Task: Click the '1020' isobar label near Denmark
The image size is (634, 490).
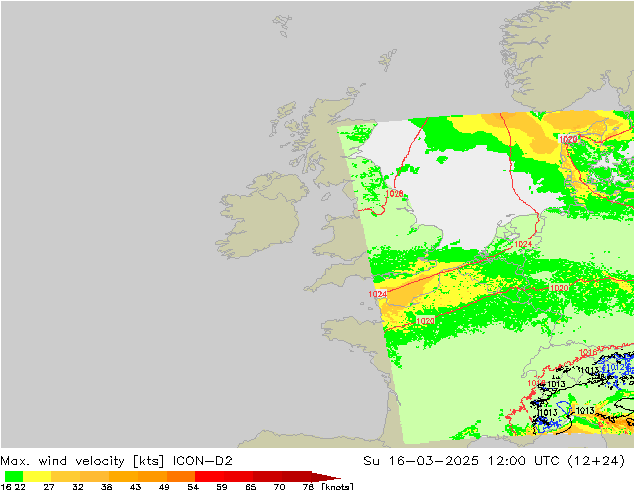Action: [568, 139]
